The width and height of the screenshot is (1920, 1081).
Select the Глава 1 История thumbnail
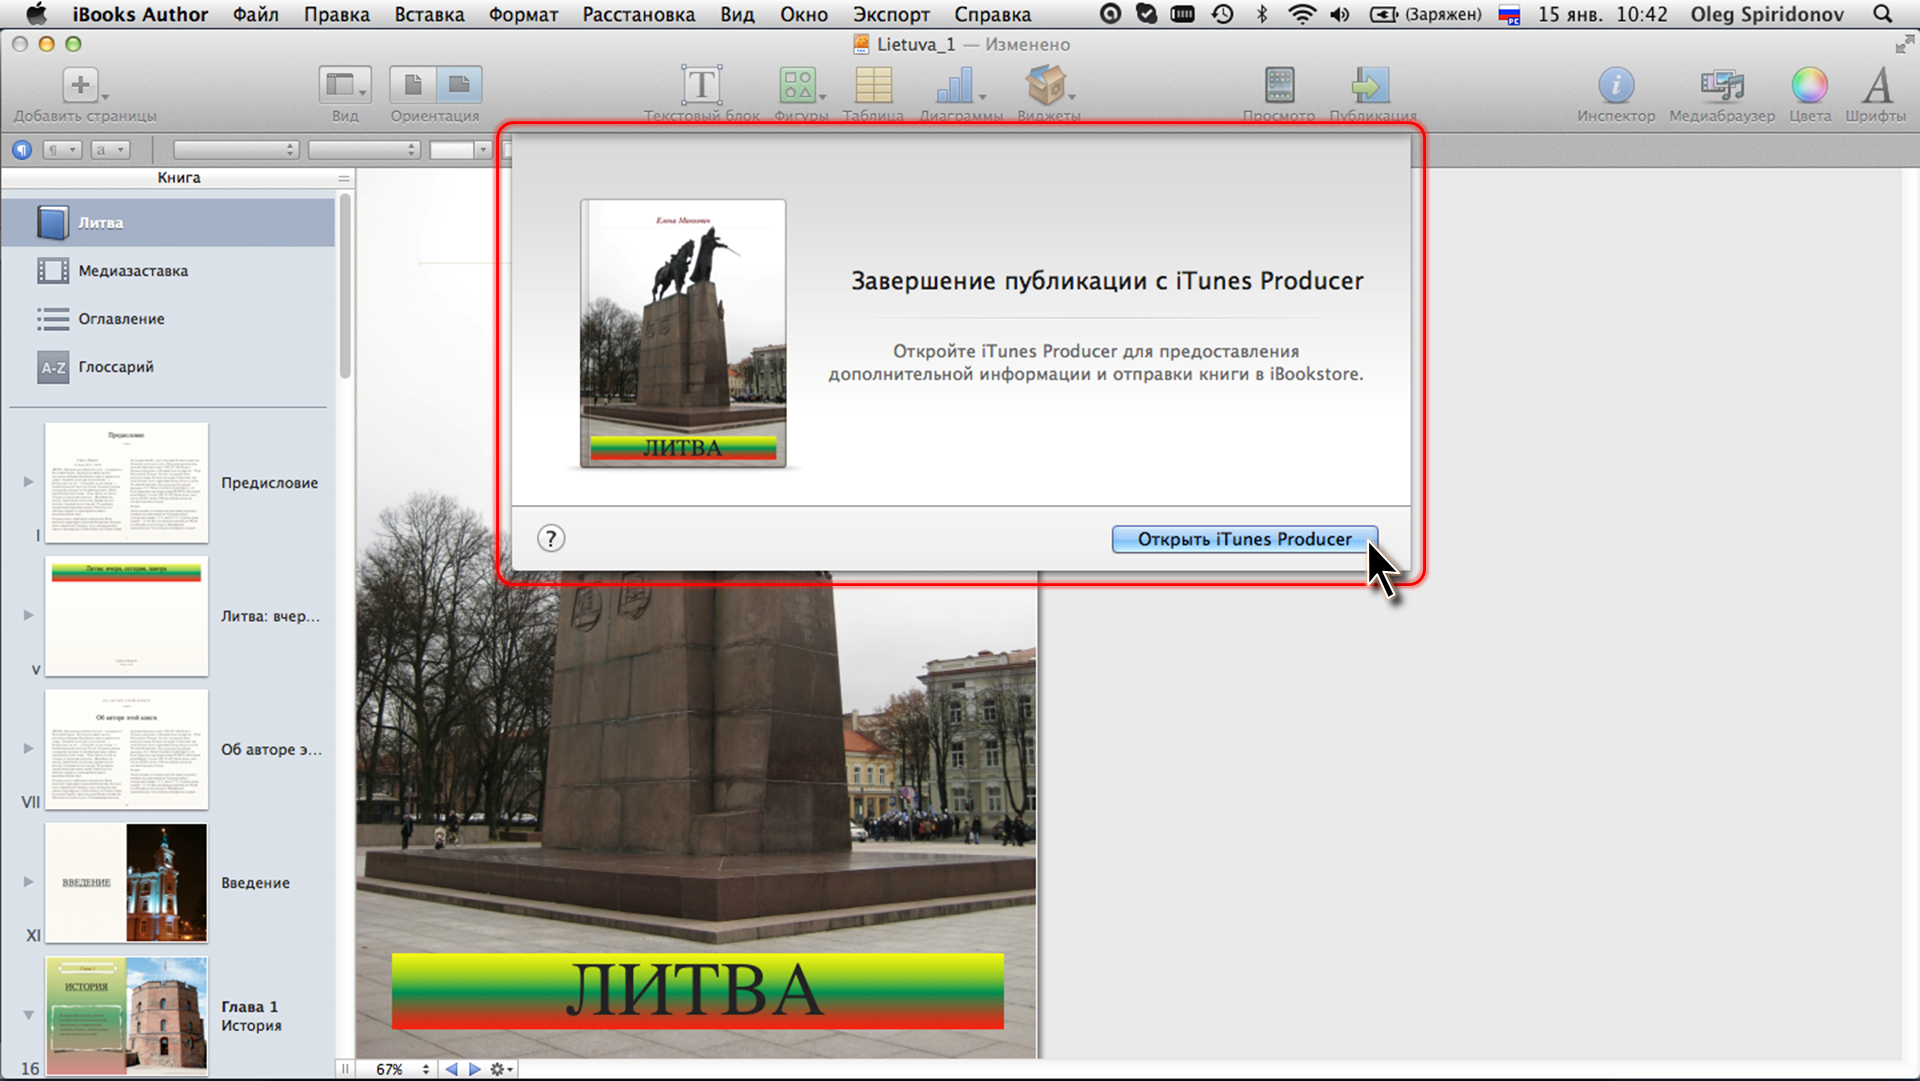coord(126,1015)
